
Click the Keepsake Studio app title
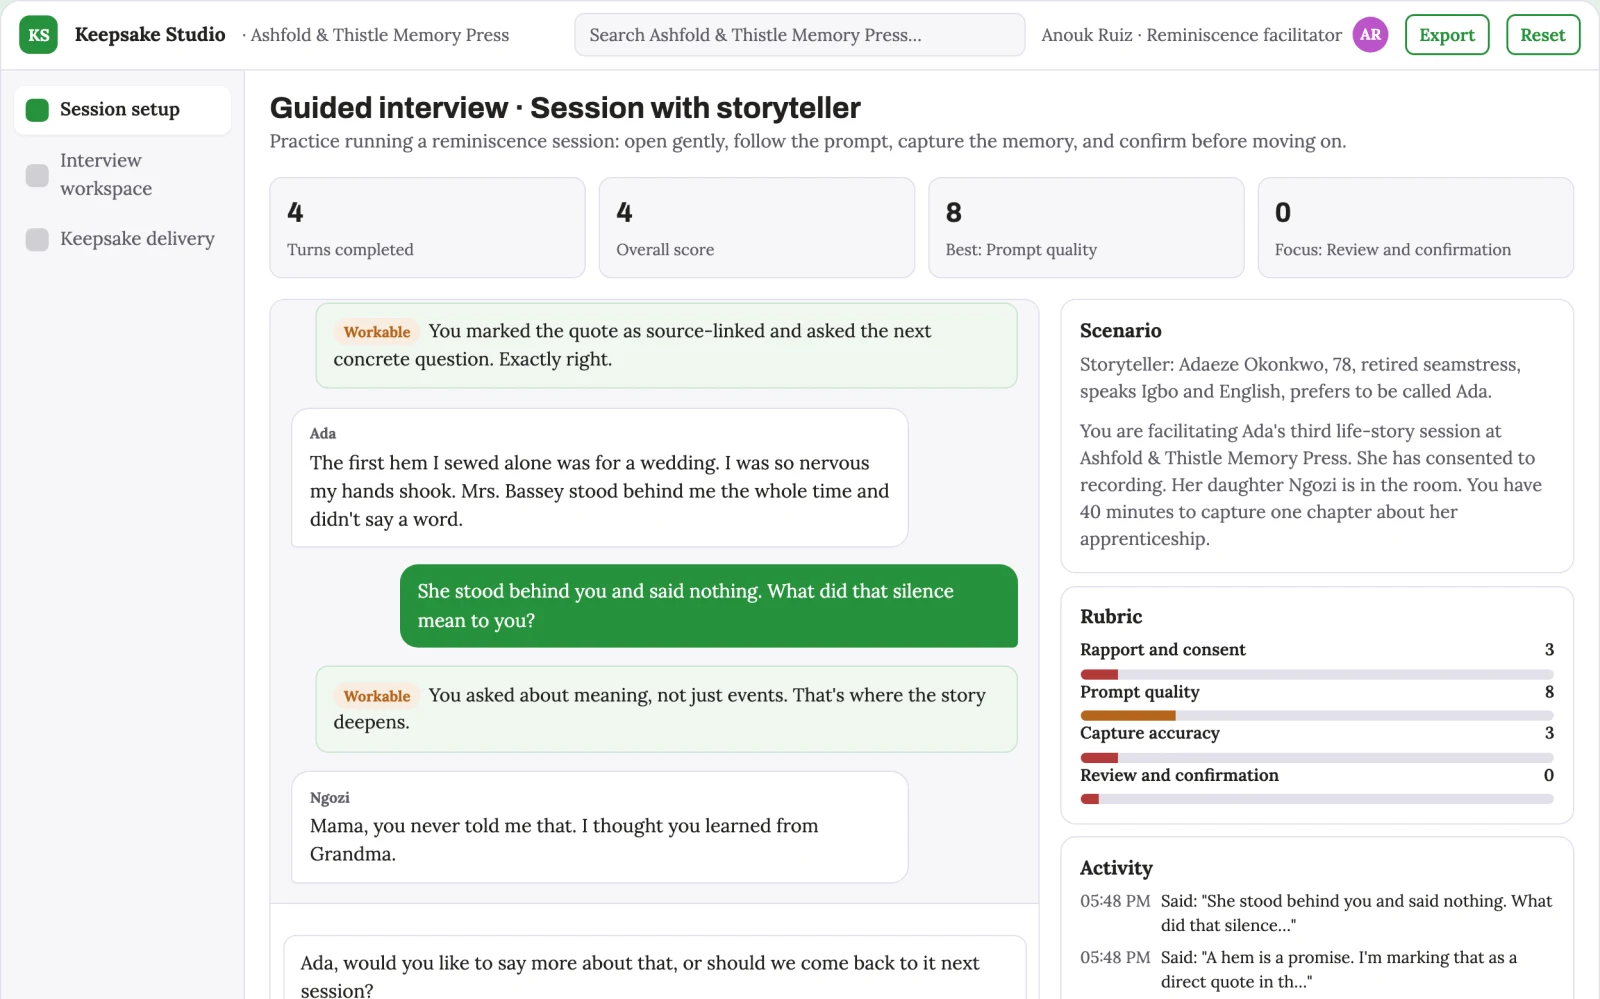(x=150, y=35)
